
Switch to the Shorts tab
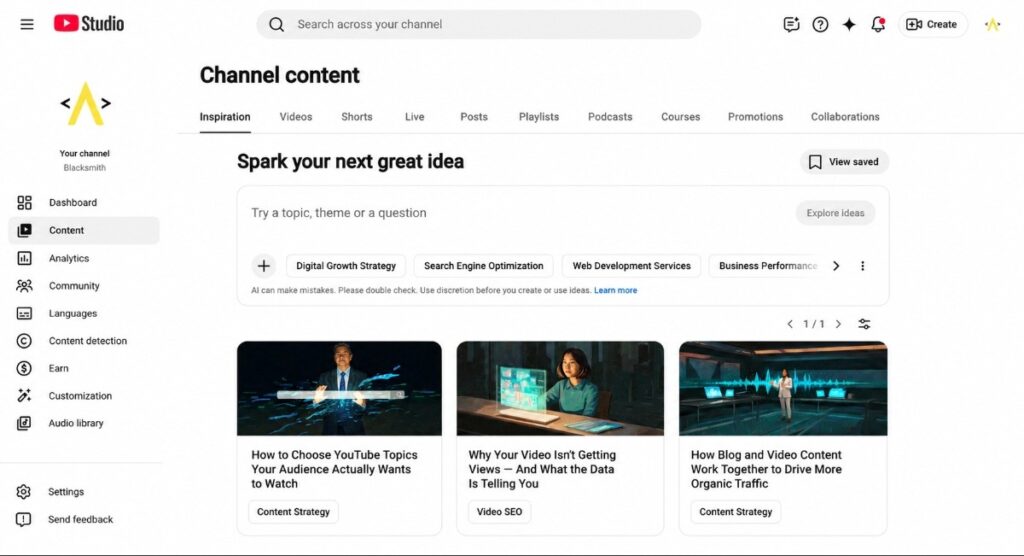[357, 117]
